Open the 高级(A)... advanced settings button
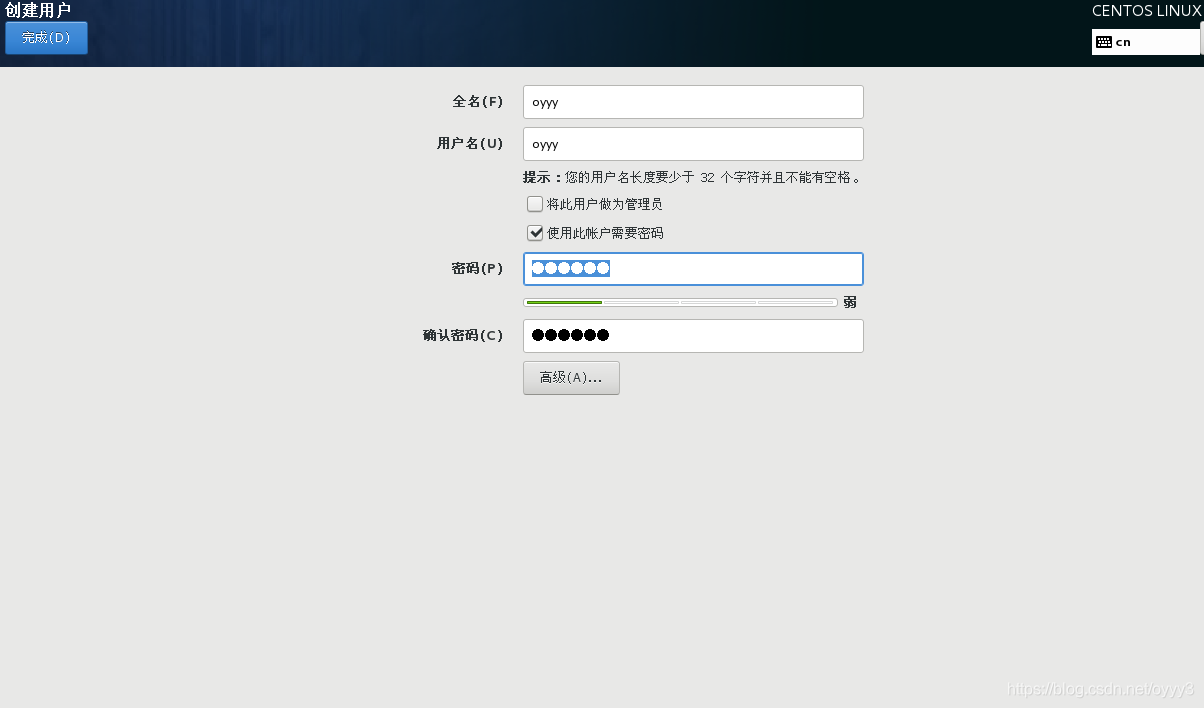Viewport: 1204px width, 708px height. point(571,378)
